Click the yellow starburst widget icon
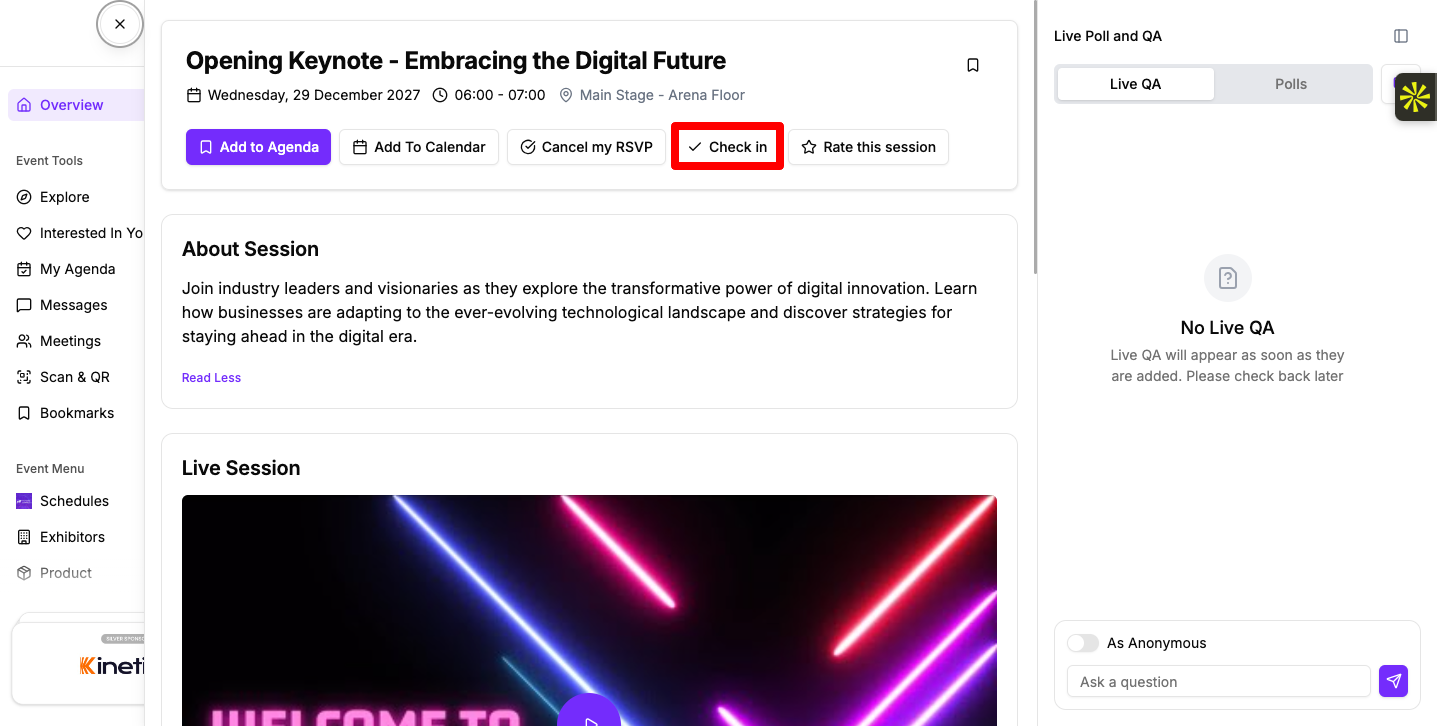 click(x=1415, y=97)
